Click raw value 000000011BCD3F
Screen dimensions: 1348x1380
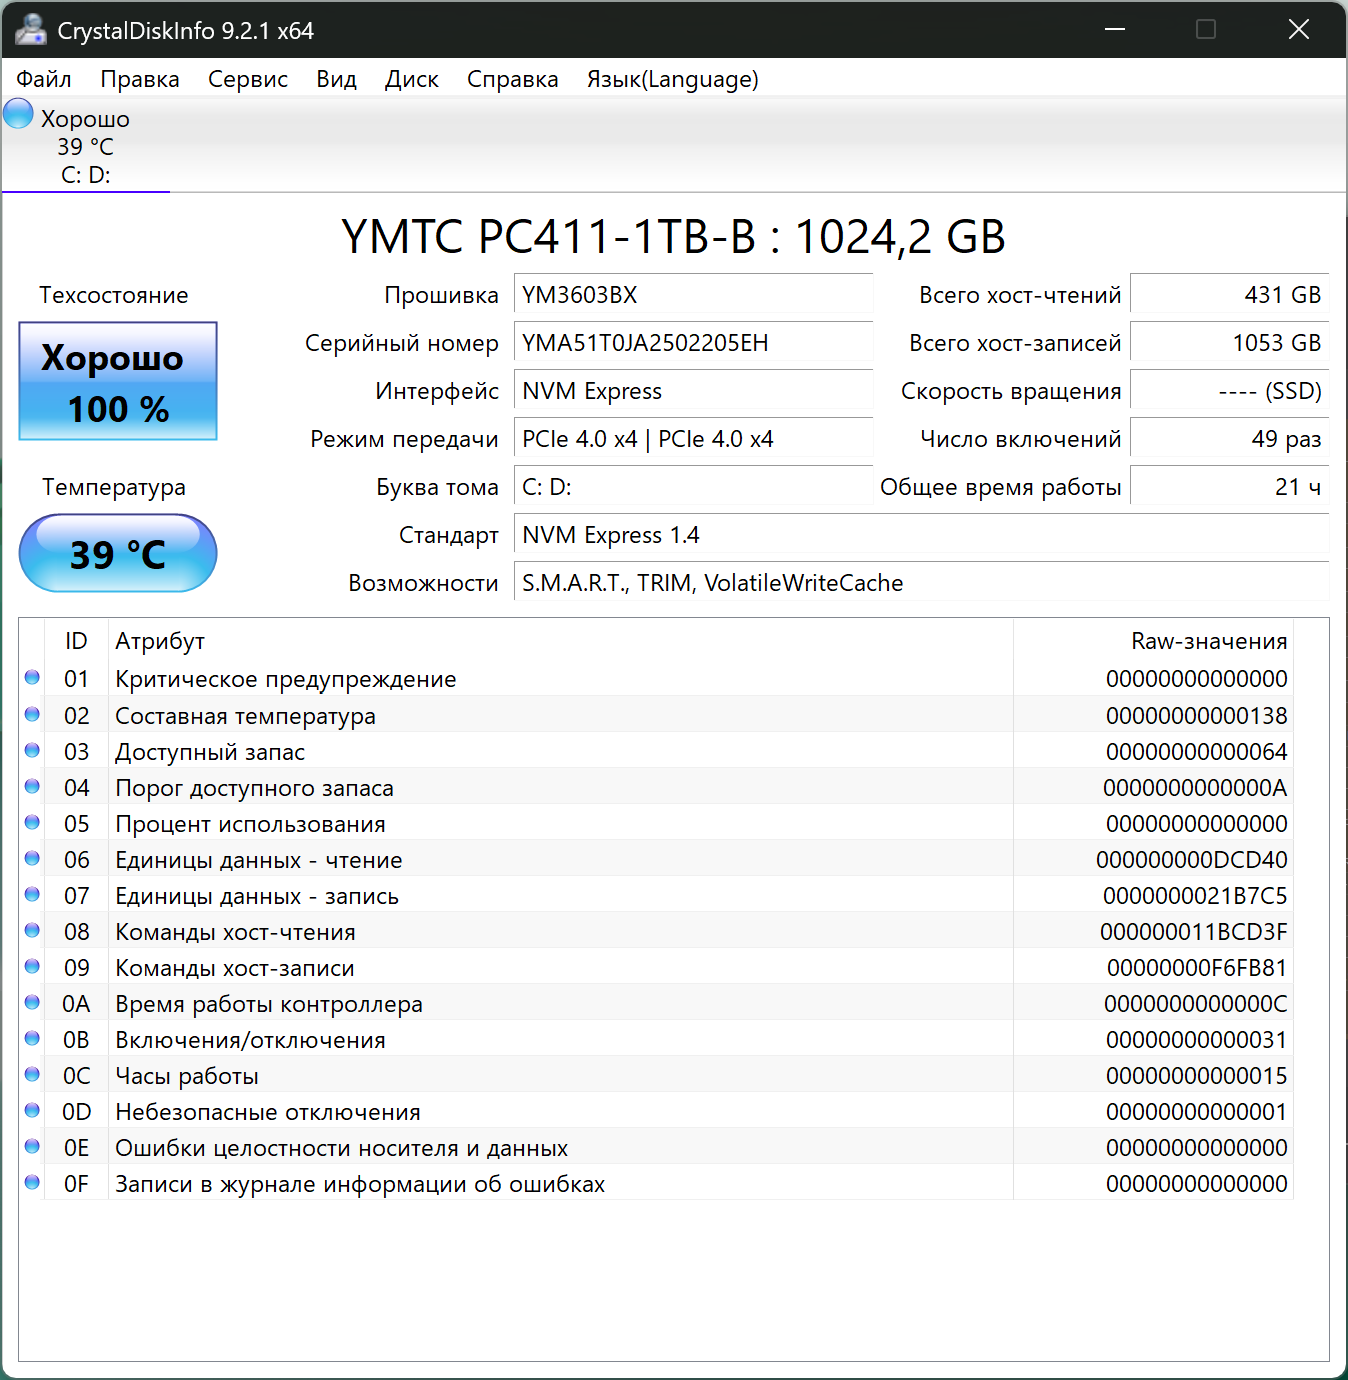[x=1193, y=932]
